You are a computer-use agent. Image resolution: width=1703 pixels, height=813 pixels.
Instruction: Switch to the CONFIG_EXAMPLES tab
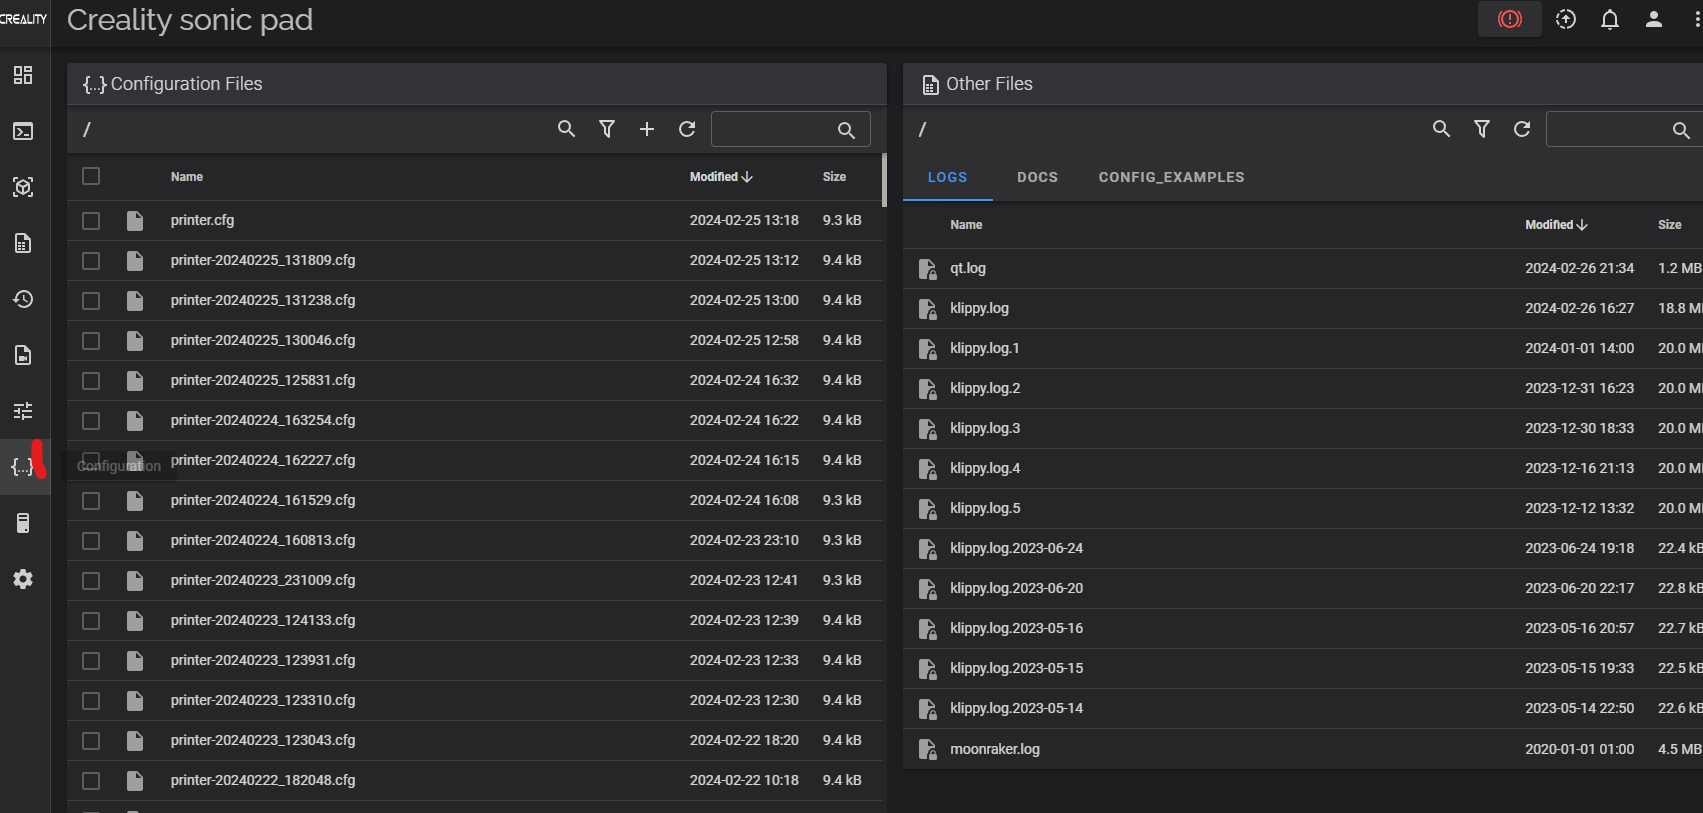pos(1171,177)
